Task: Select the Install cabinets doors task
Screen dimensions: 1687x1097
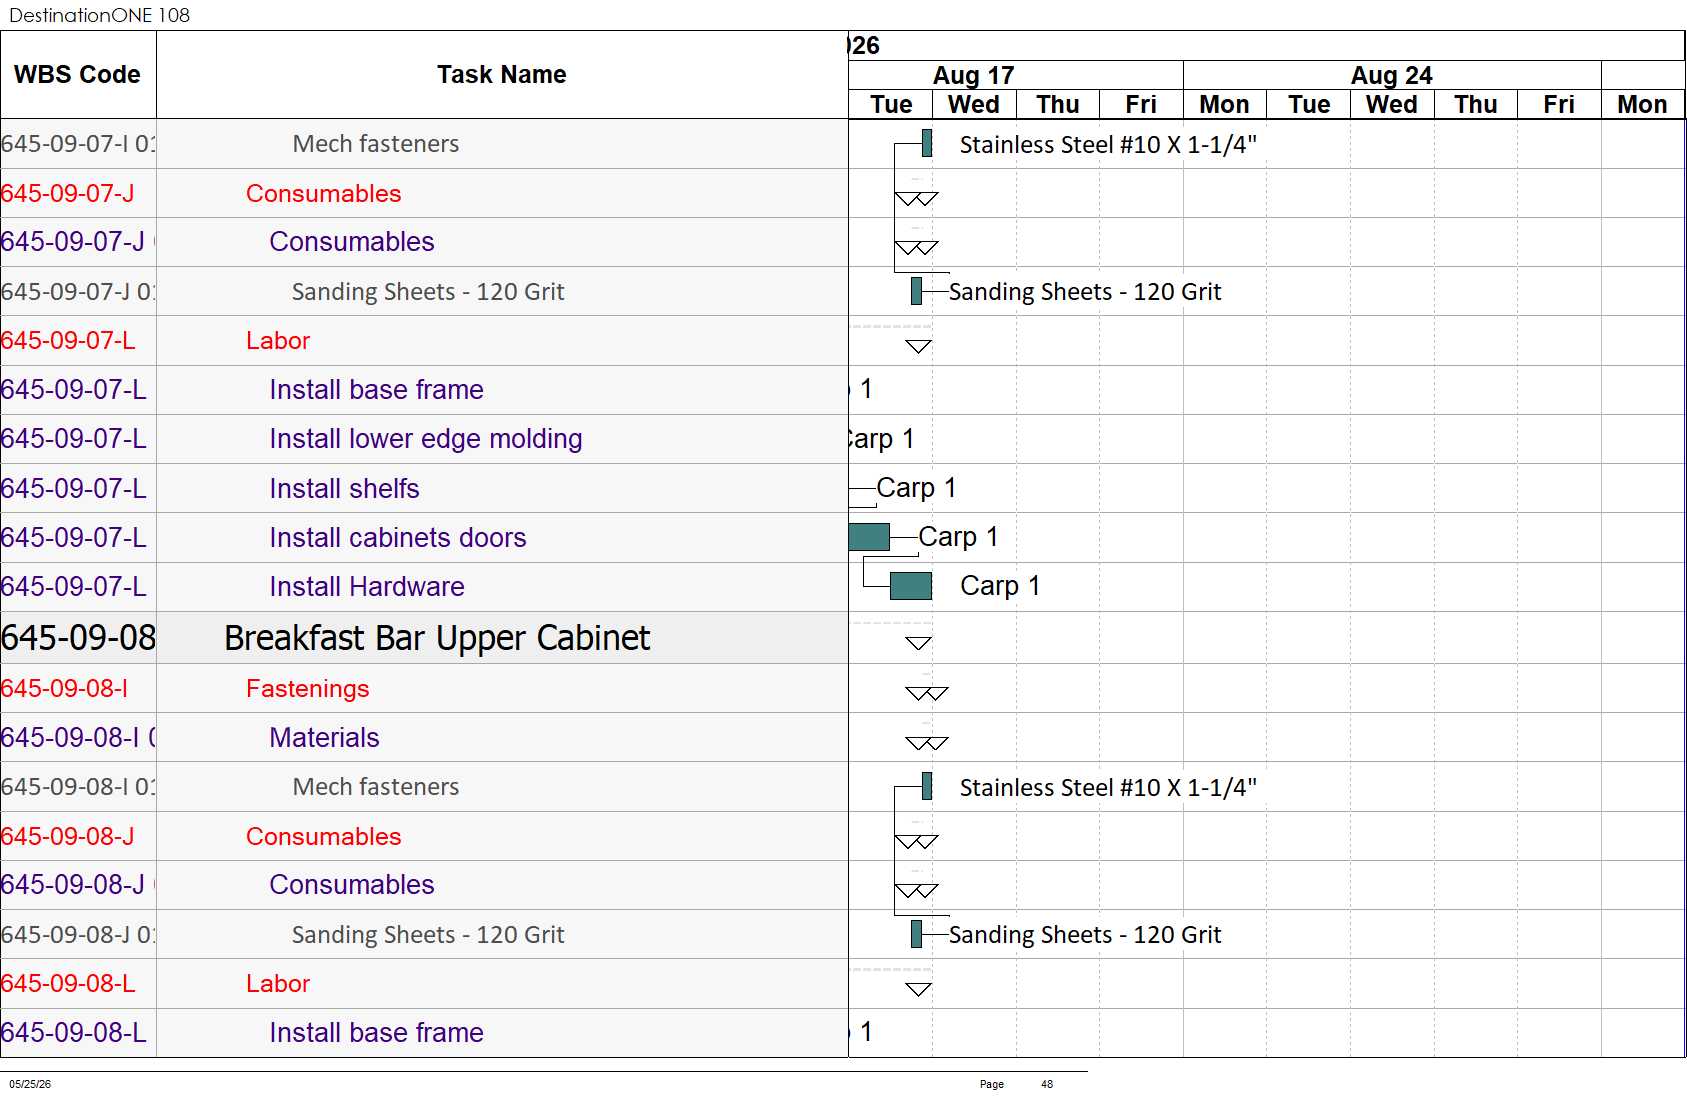Action: (x=398, y=538)
